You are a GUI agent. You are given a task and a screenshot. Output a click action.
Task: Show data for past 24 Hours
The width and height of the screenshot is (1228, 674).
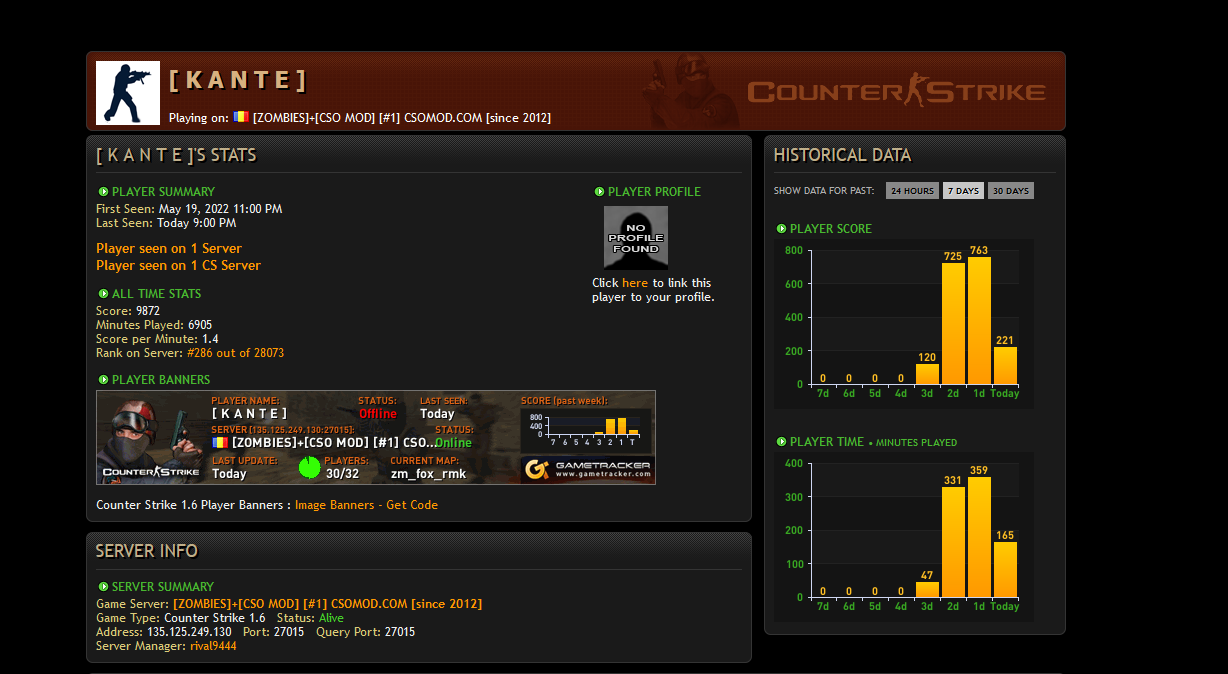[x=912, y=191]
